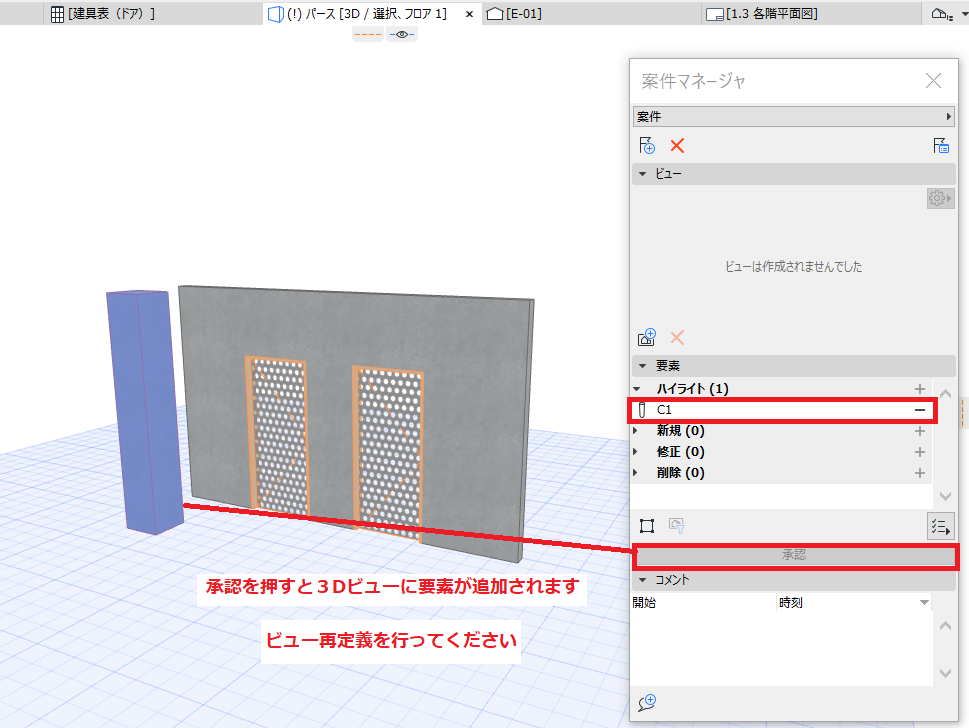The image size is (969, 728).
Task: Open the 時刻 column dropdown arrow
Action: 924,603
